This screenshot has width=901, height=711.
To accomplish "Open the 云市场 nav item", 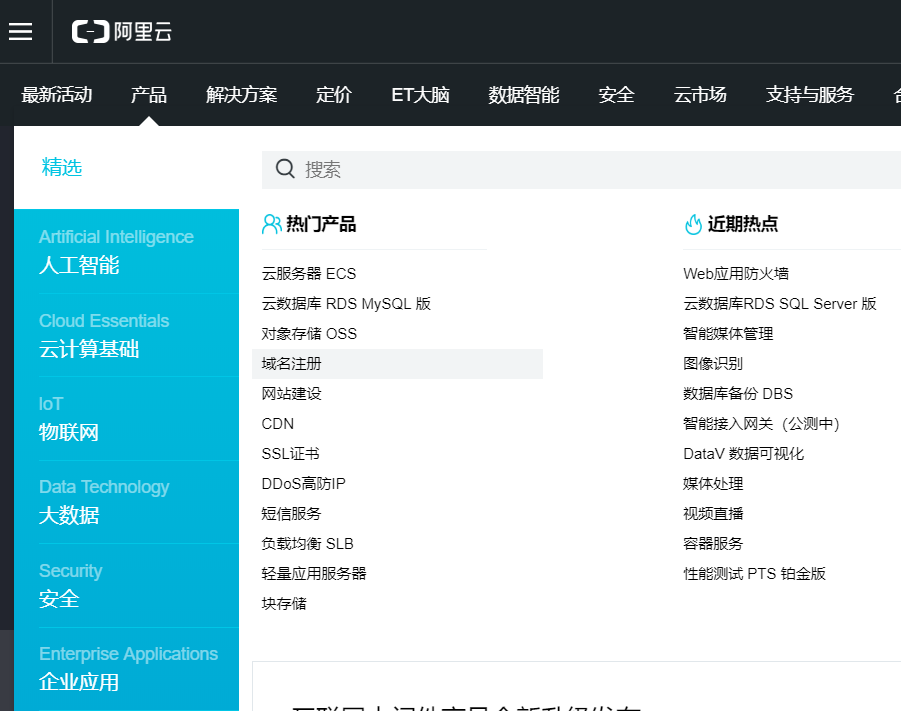I will pyautogui.click(x=700, y=95).
